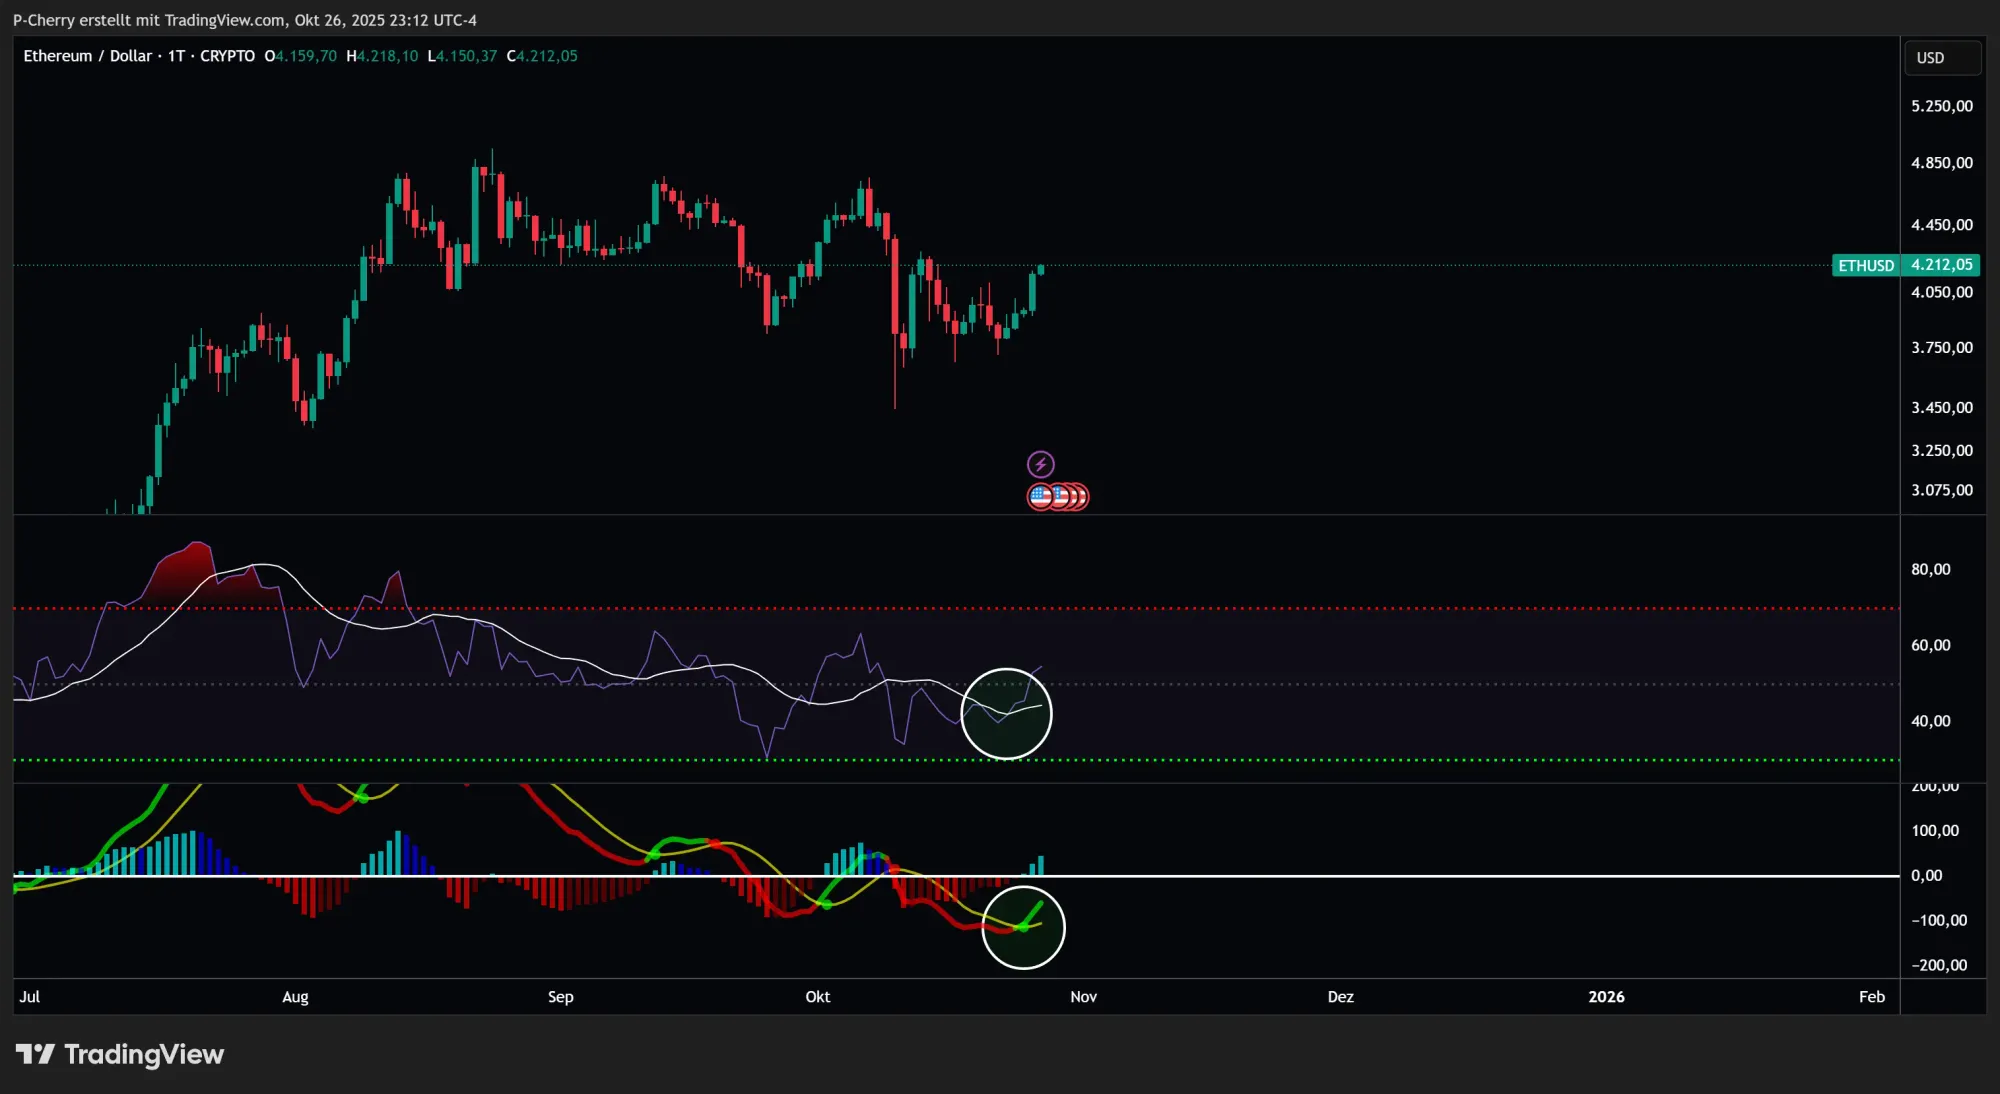The image size is (2000, 1094).
Task: Click the green 4.212,05 current price badge
Action: (x=1941, y=265)
